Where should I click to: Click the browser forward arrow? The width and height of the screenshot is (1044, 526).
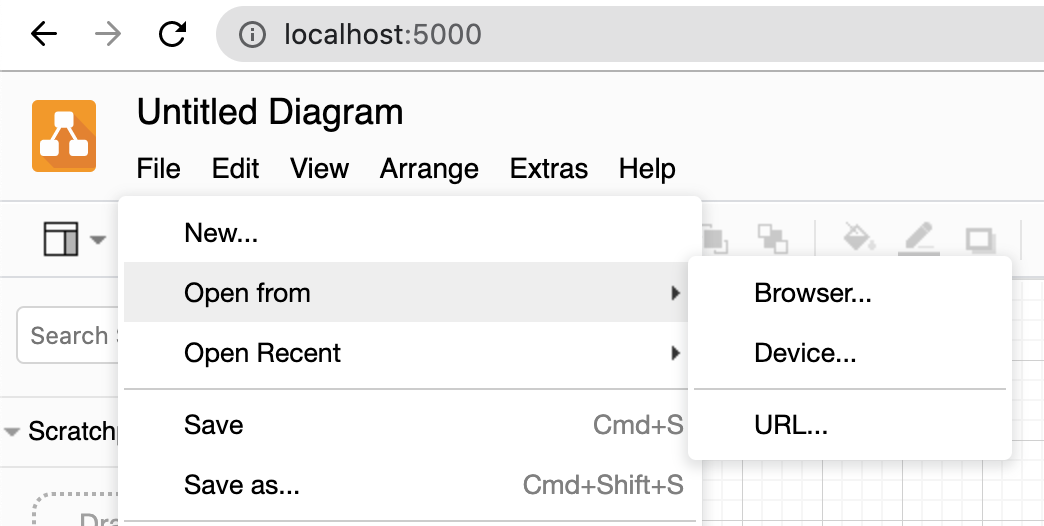tap(108, 34)
